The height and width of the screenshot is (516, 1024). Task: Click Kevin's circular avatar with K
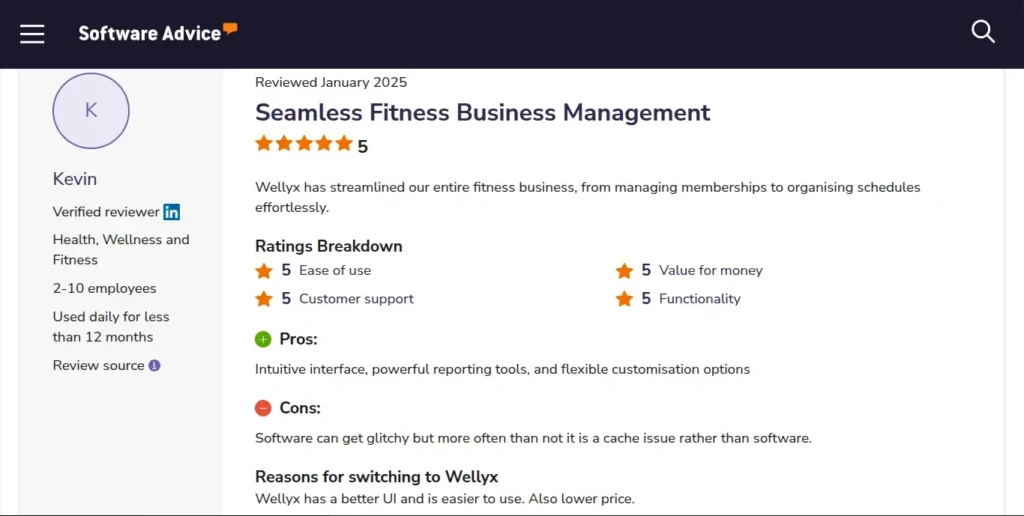pos(91,110)
